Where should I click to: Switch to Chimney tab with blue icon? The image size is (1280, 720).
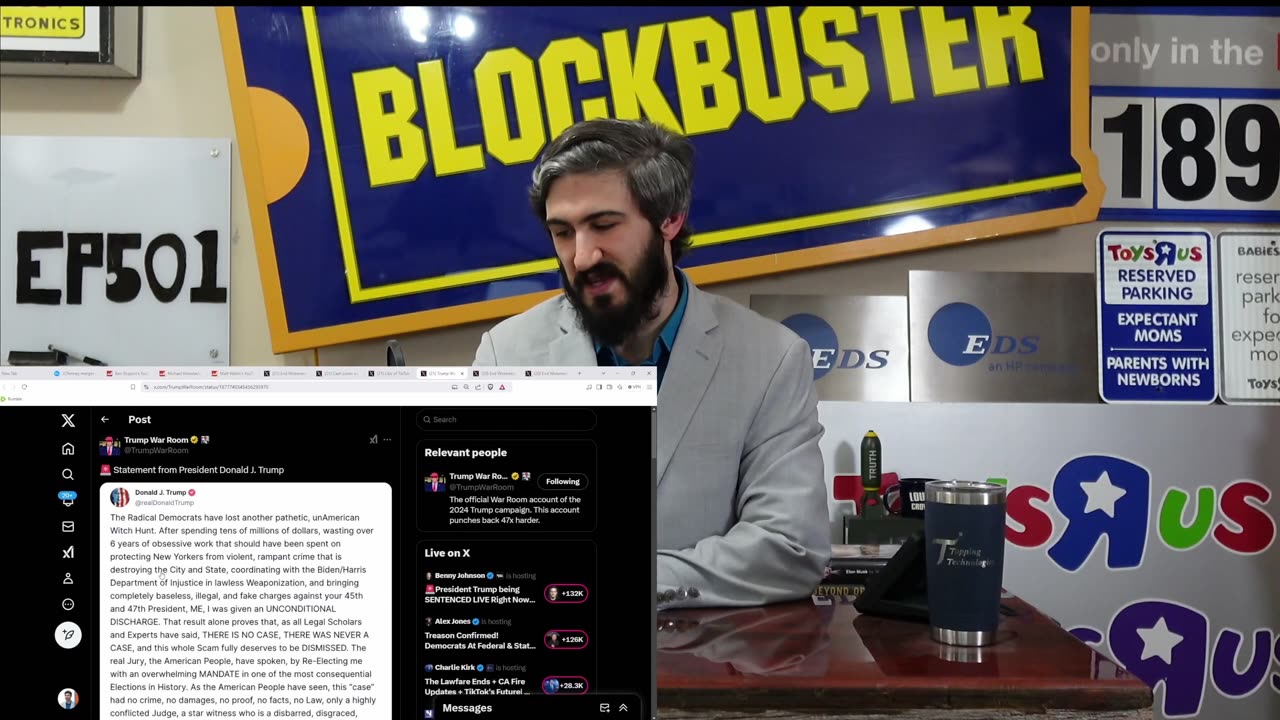[76, 373]
